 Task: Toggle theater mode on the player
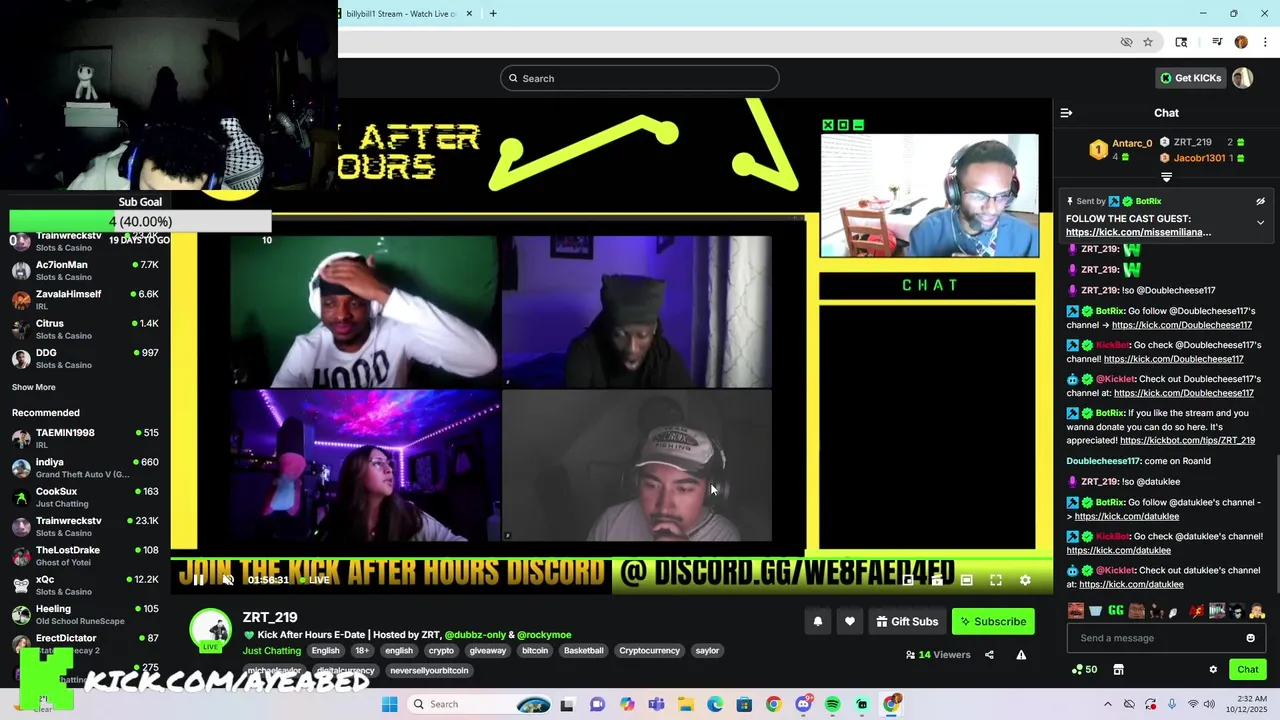(x=967, y=580)
